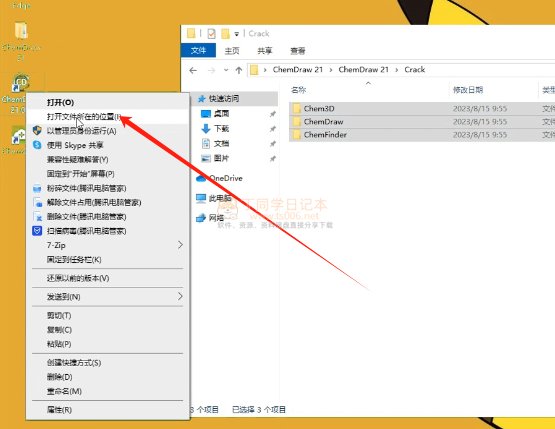Click the properties checkmark icon in title bar
The image size is (555, 429).
(211, 34)
